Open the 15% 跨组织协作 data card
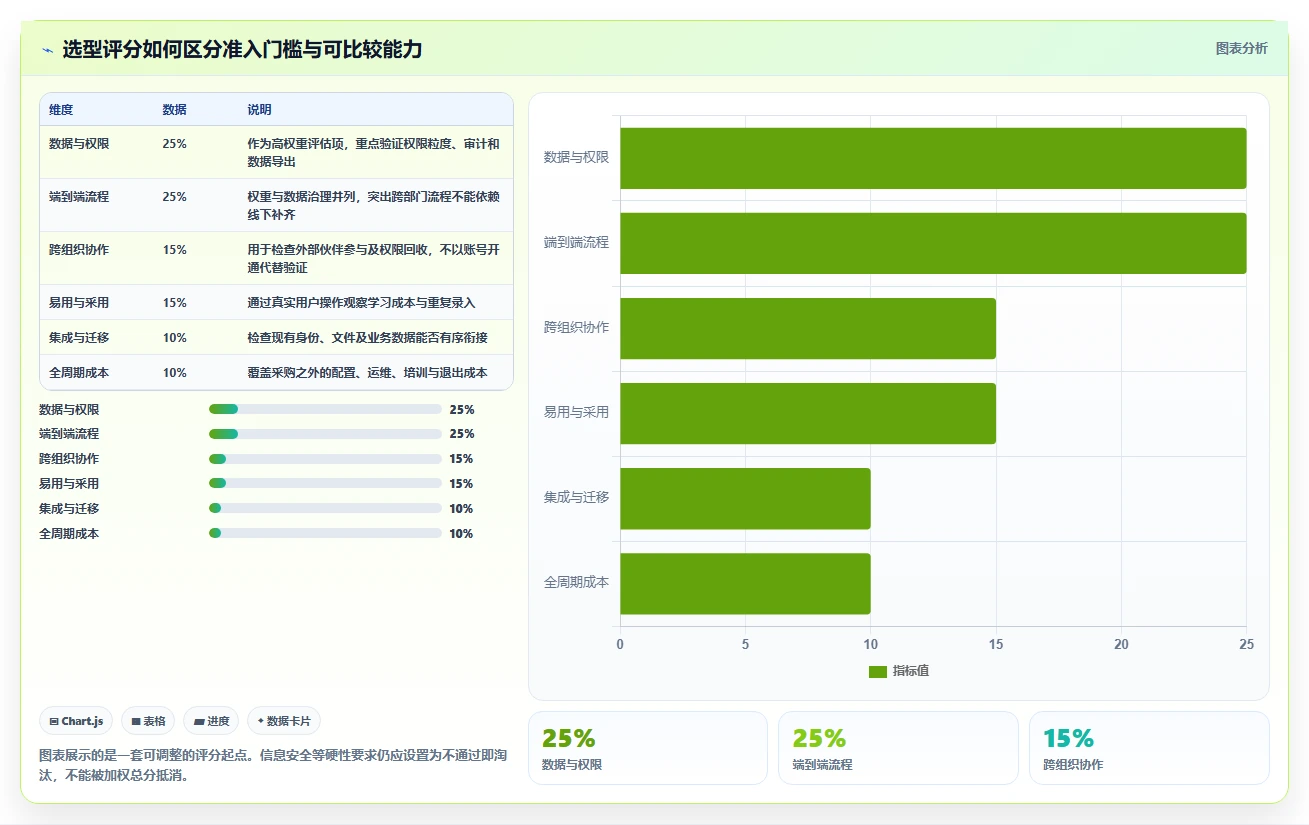Image resolution: width=1309 pixels, height=825 pixels. pyautogui.click(x=1149, y=748)
